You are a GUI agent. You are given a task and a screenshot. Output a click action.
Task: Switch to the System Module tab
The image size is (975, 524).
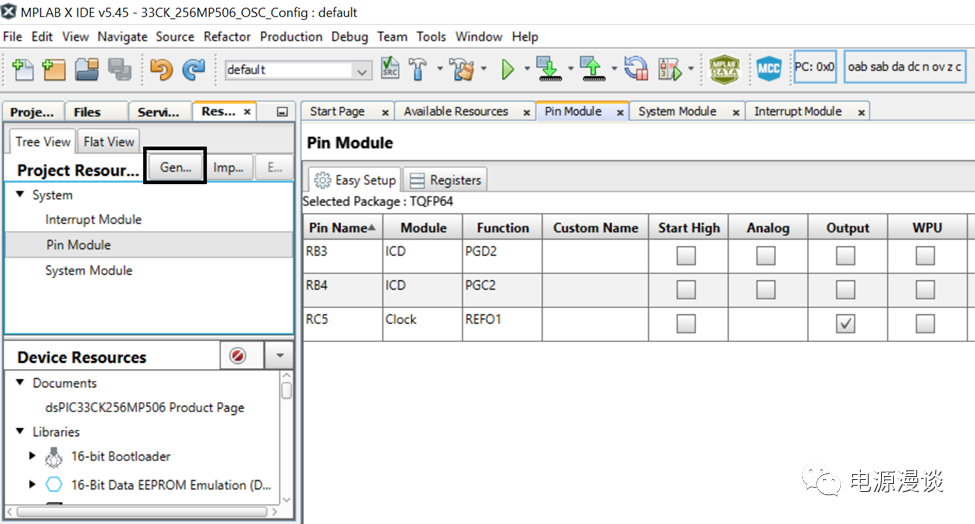[x=677, y=111]
